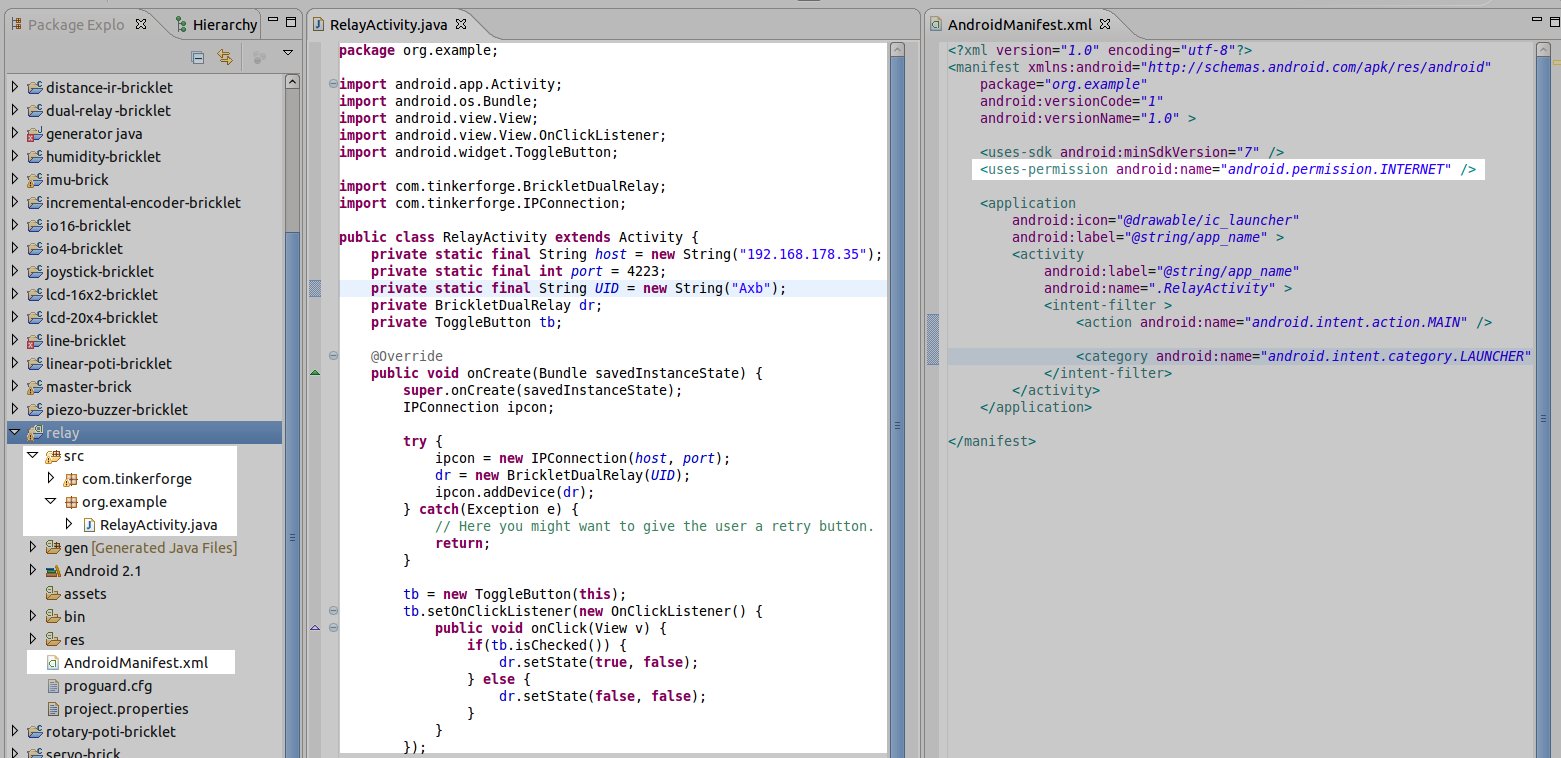The width and height of the screenshot is (1561, 758).
Task: Click the Android 2.1 library icon
Action: coord(53,571)
